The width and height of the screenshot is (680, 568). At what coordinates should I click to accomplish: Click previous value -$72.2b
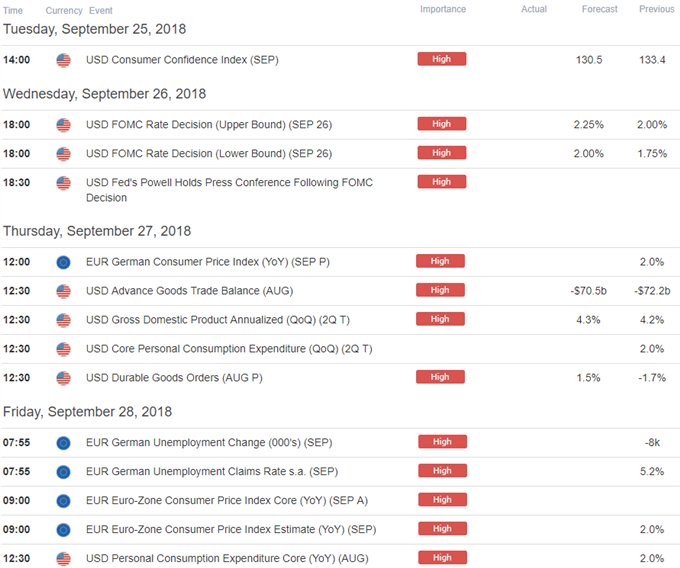pyautogui.click(x=652, y=291)
